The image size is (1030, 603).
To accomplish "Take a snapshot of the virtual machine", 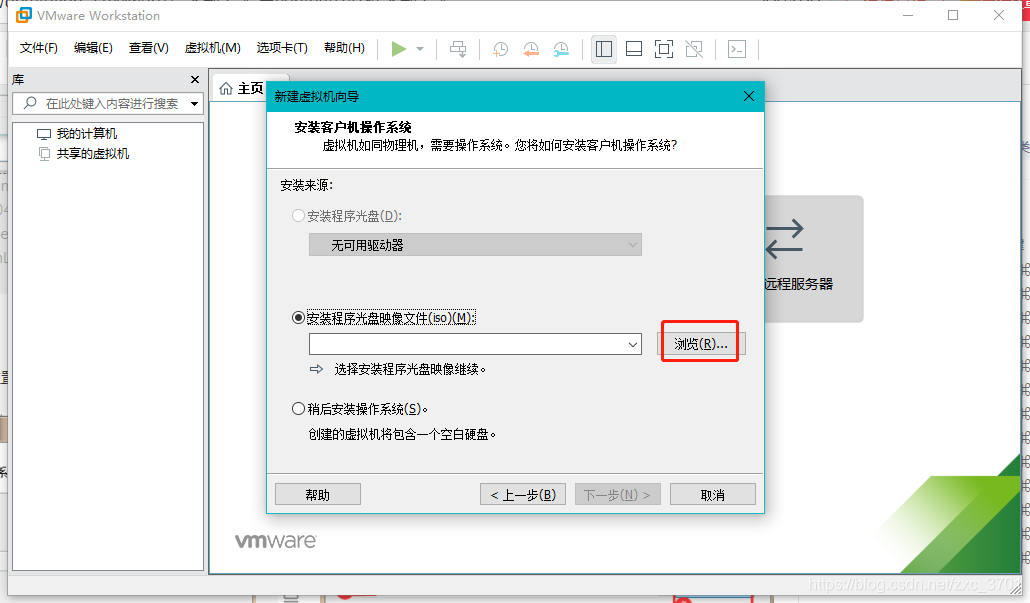I will pos(500,49).
